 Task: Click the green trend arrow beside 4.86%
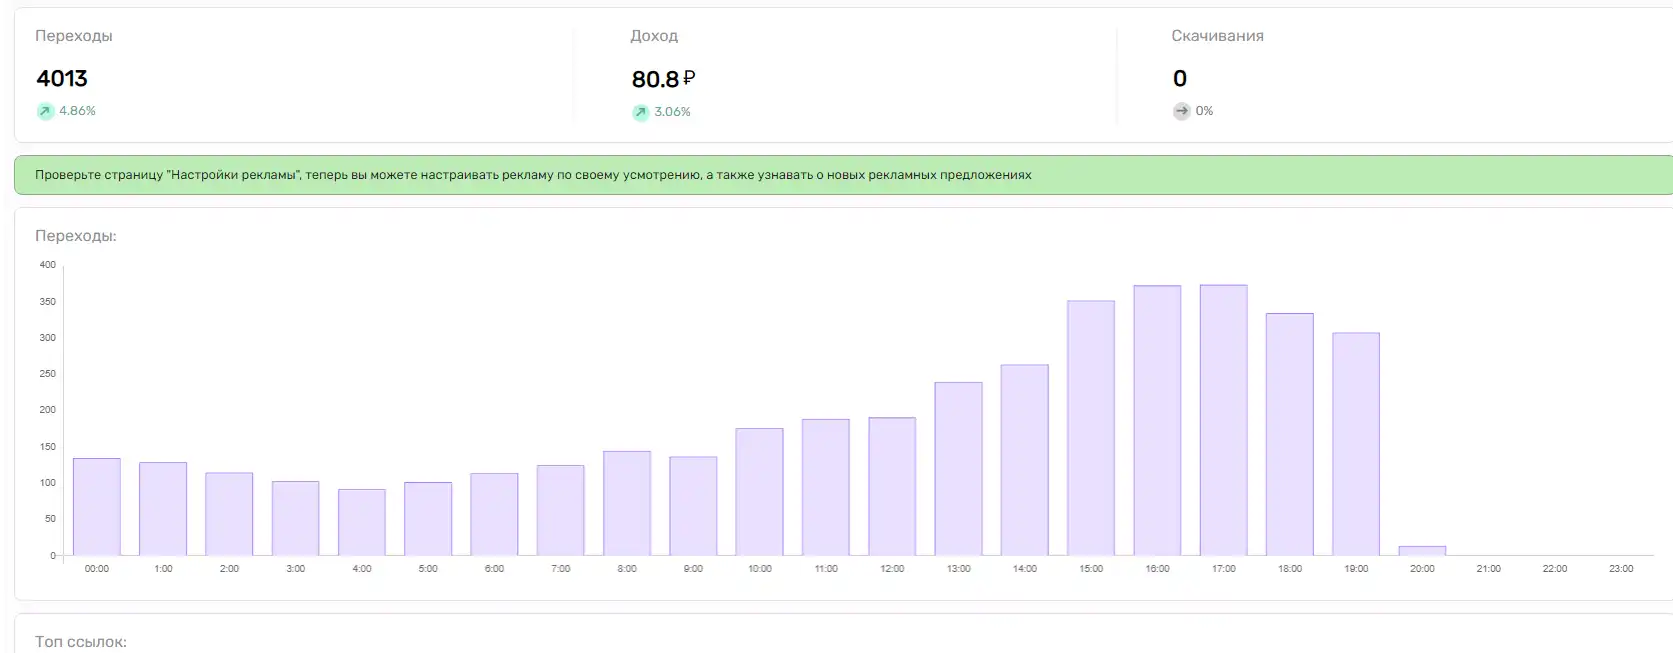click(x=45, y=111)
